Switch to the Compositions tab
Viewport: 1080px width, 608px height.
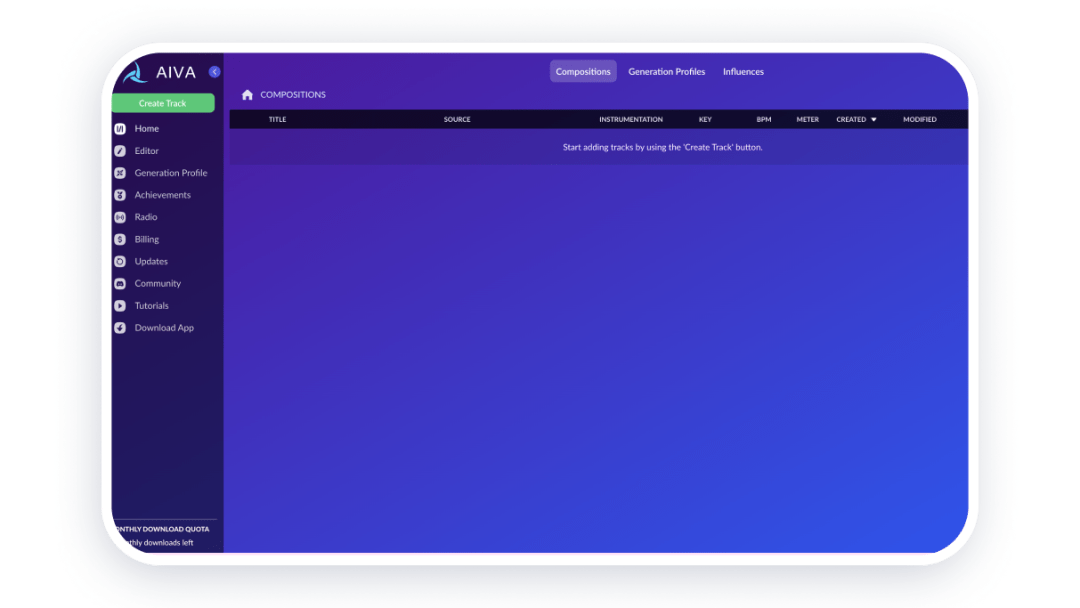583,72
